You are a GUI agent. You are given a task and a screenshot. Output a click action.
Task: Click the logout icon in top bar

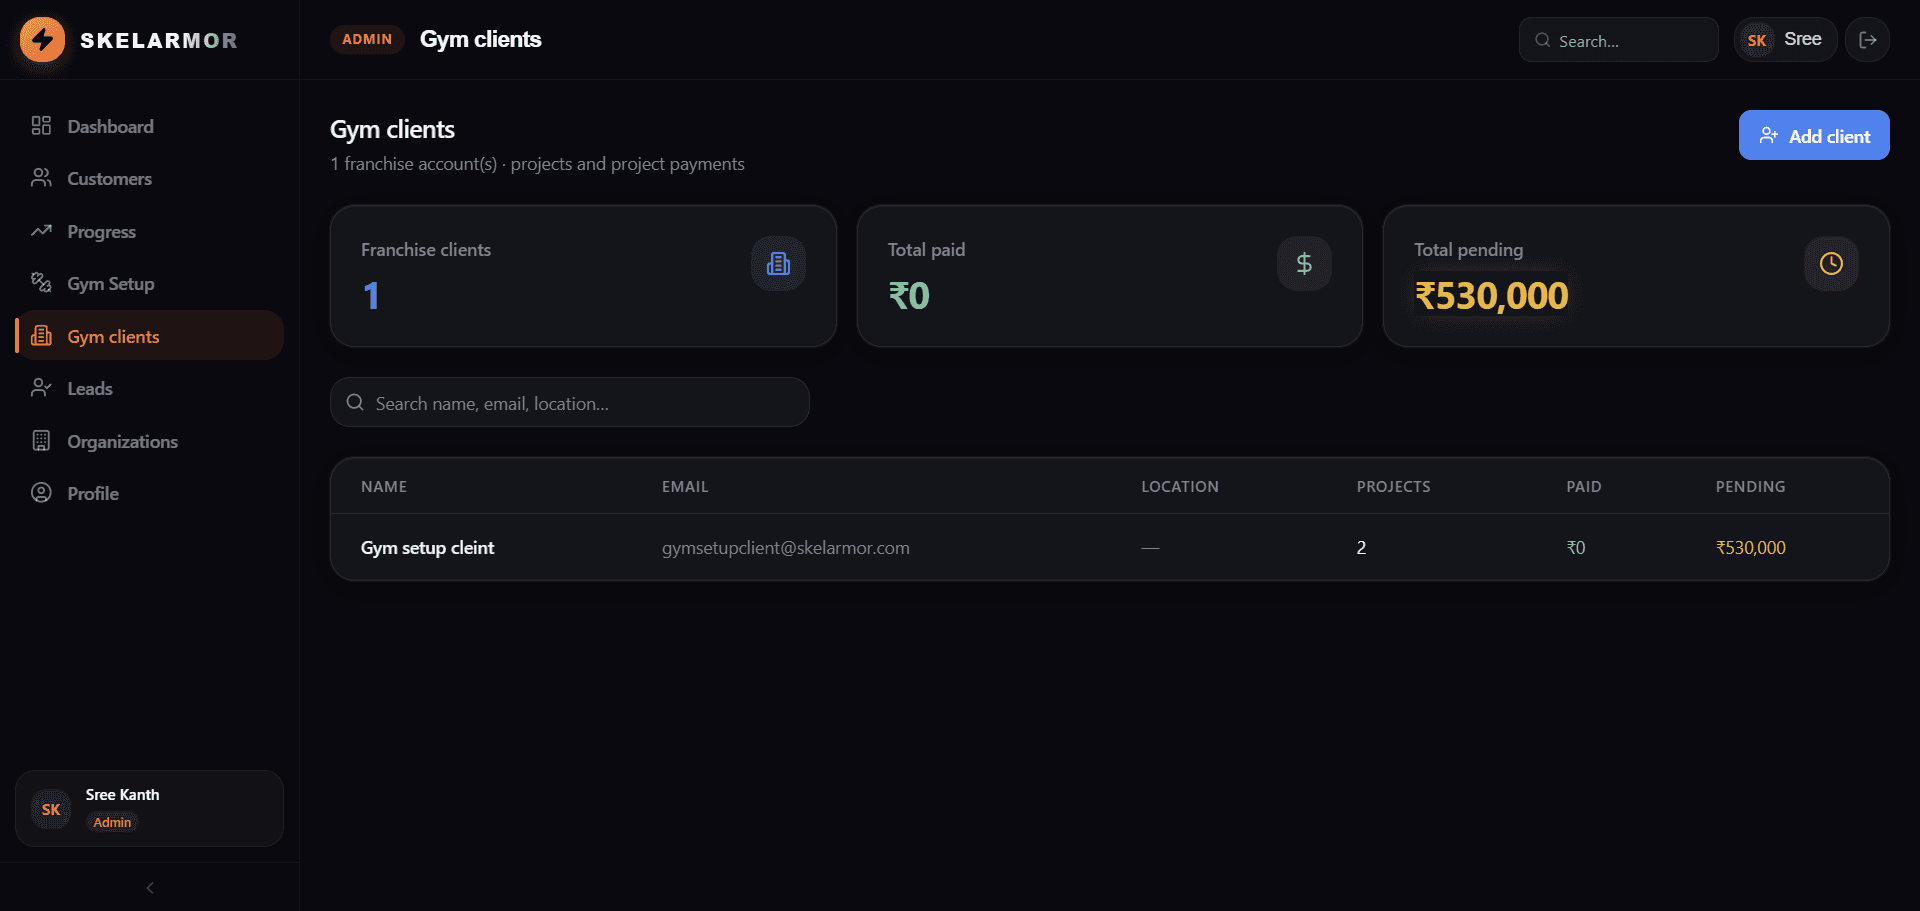[1867, 40]
